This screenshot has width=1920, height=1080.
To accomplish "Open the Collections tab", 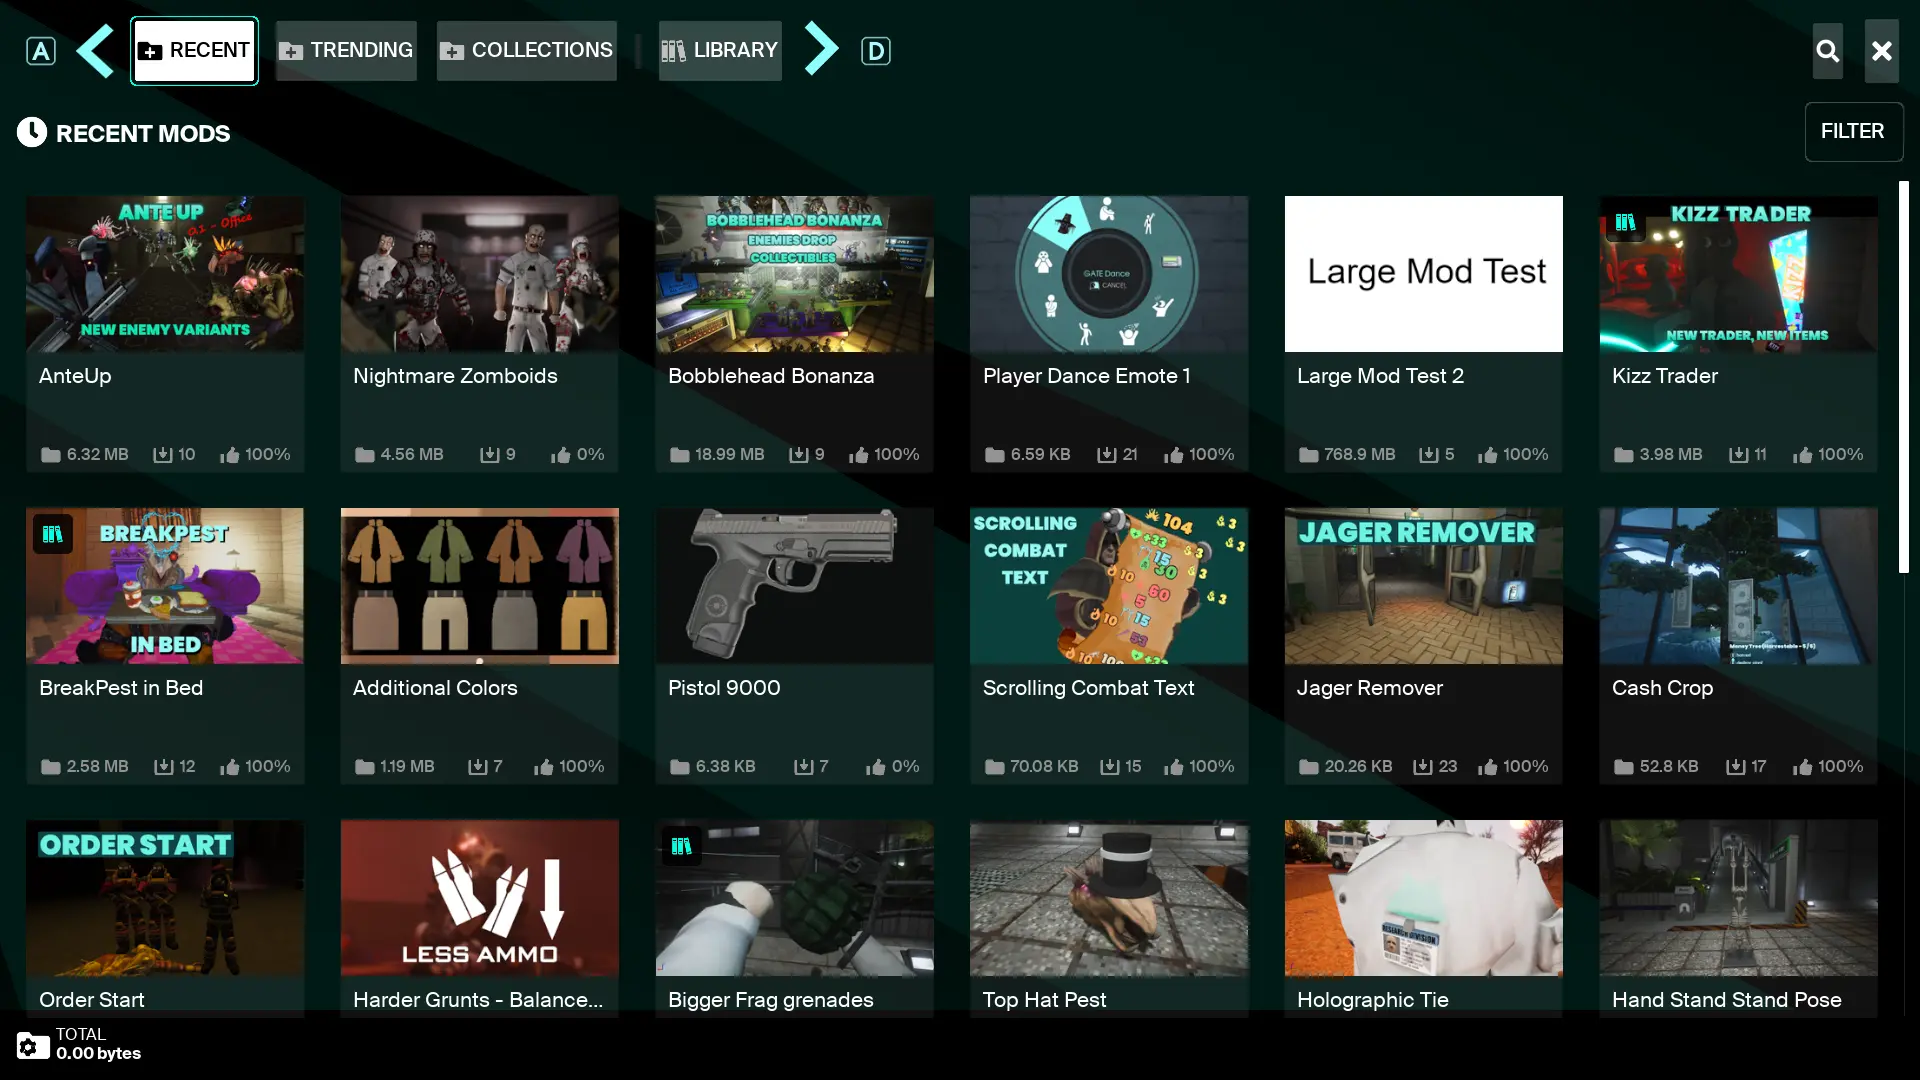I will 527,51.
